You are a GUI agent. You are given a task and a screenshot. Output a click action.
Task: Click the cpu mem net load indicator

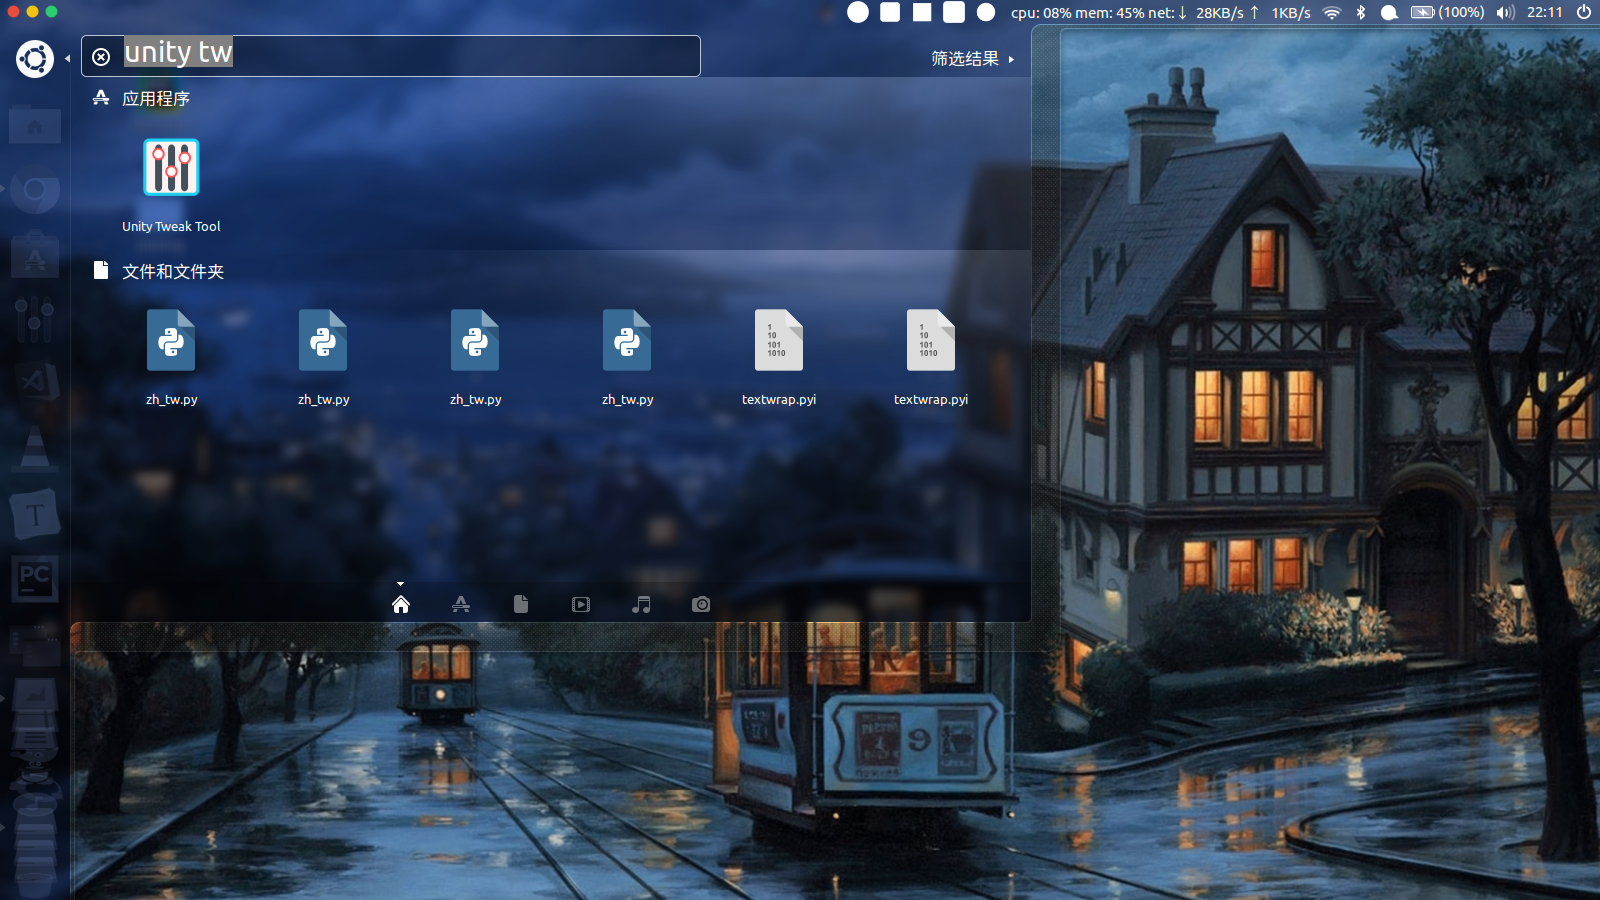click(x=1160, y=12)
